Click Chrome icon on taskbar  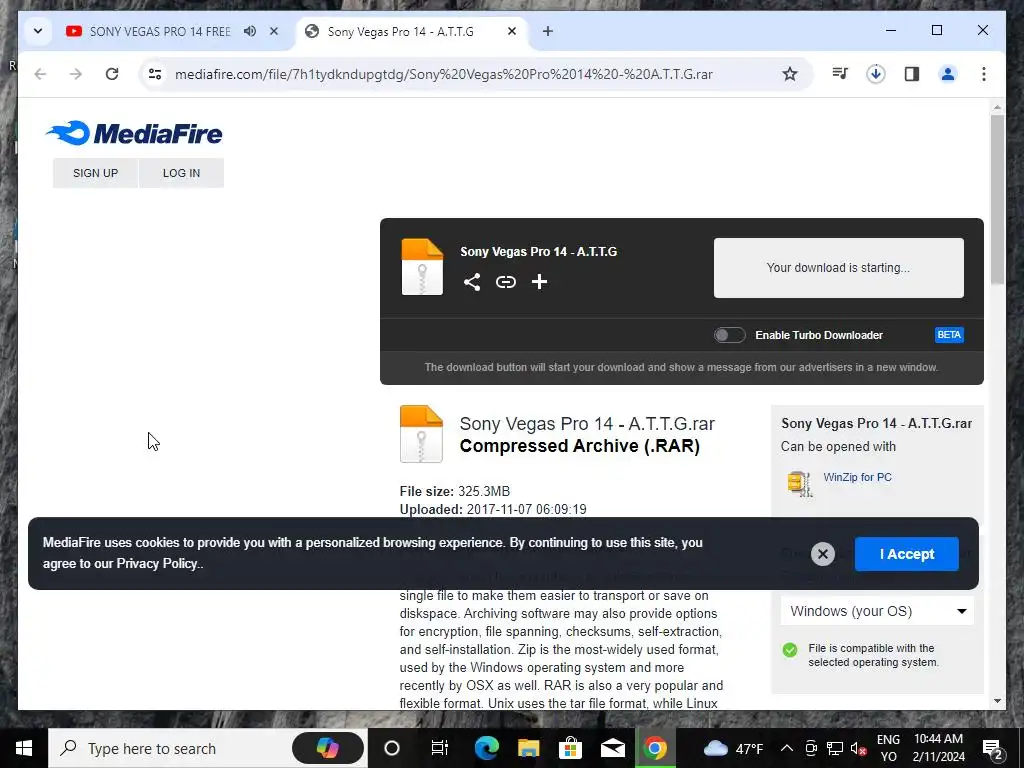[654, 748]
